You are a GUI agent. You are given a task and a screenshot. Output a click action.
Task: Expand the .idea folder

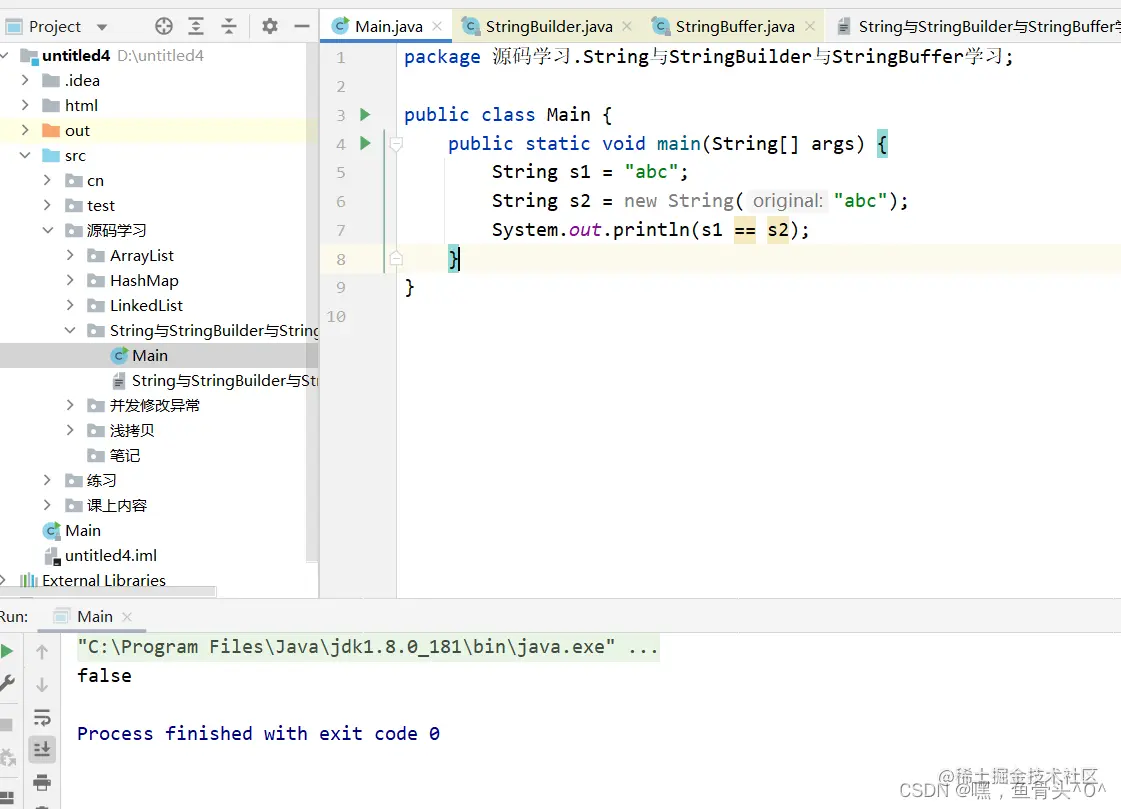click(x=25, y=80)
